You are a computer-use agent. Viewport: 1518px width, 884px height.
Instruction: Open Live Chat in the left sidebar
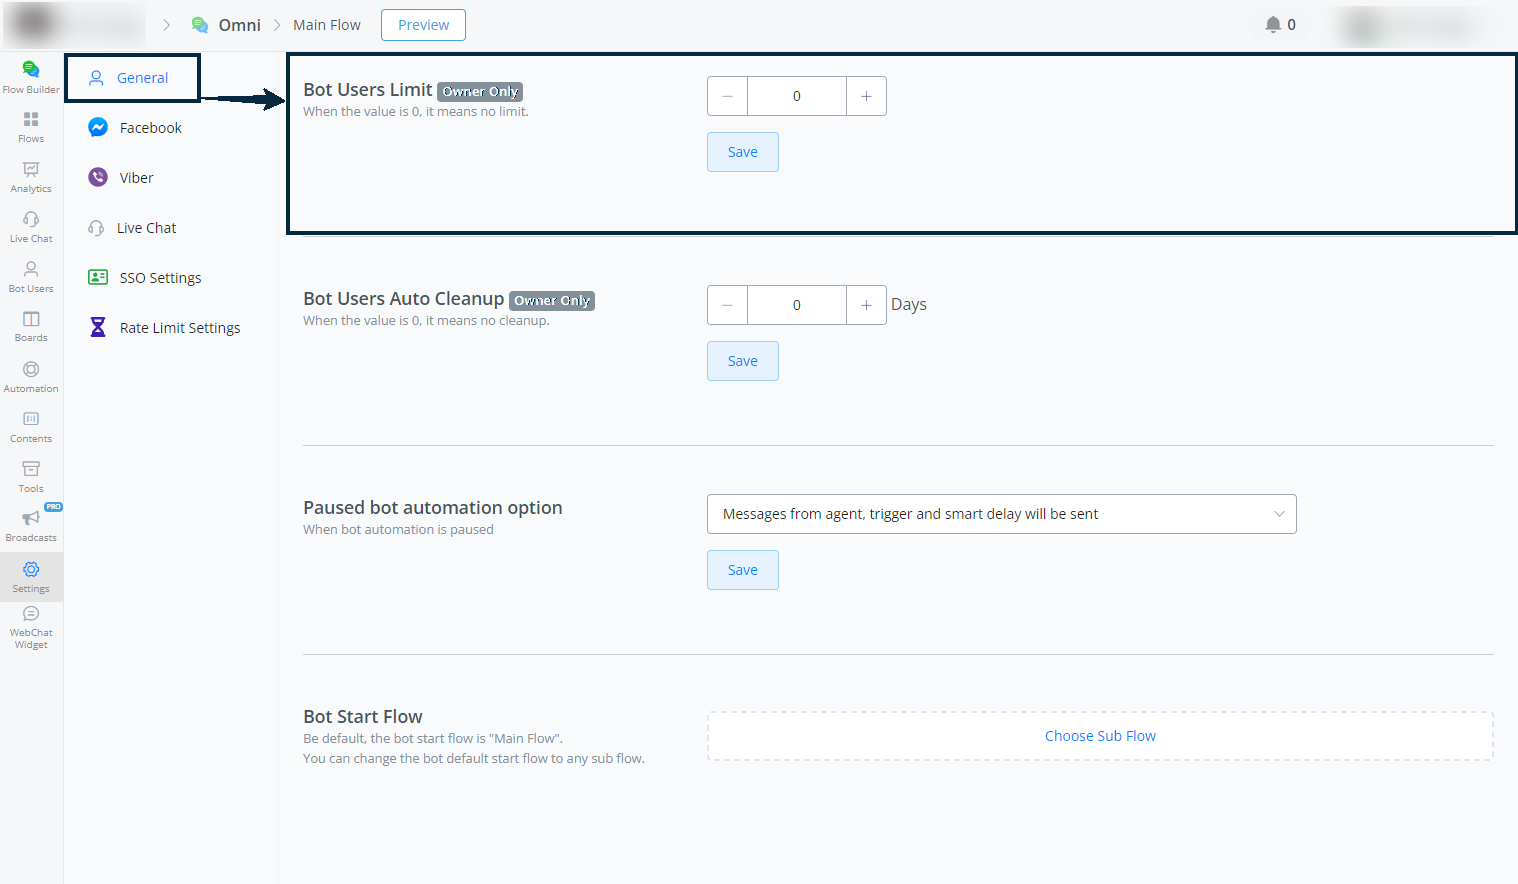point(31,227)
